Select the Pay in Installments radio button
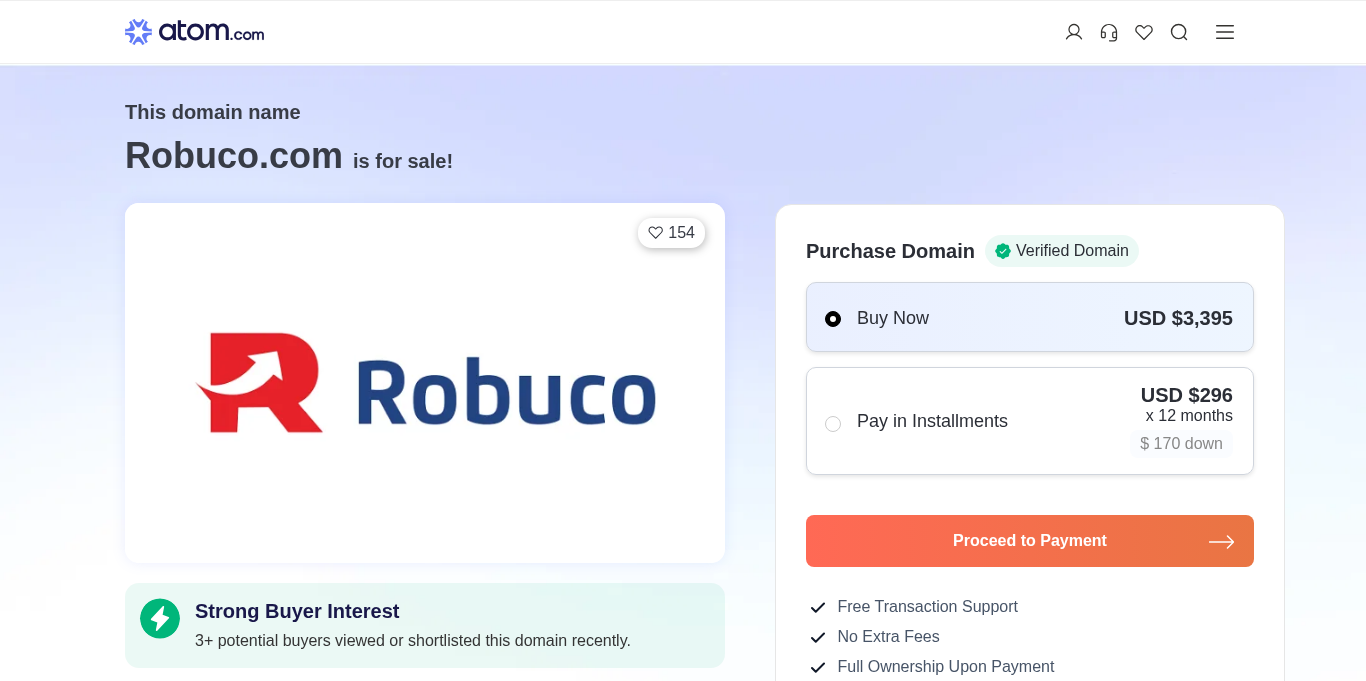This screenshot has width=1366, height=681. click(x=833, y=424)
